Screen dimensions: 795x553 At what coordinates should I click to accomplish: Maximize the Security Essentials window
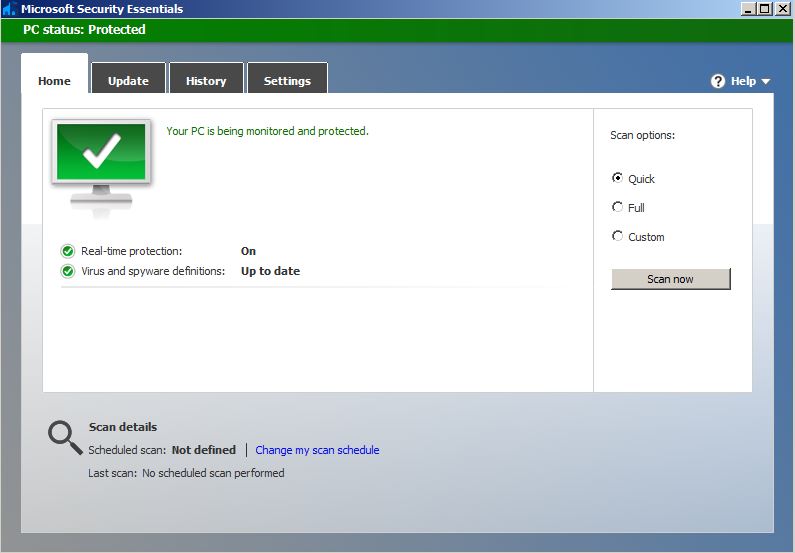pos(766,8)
